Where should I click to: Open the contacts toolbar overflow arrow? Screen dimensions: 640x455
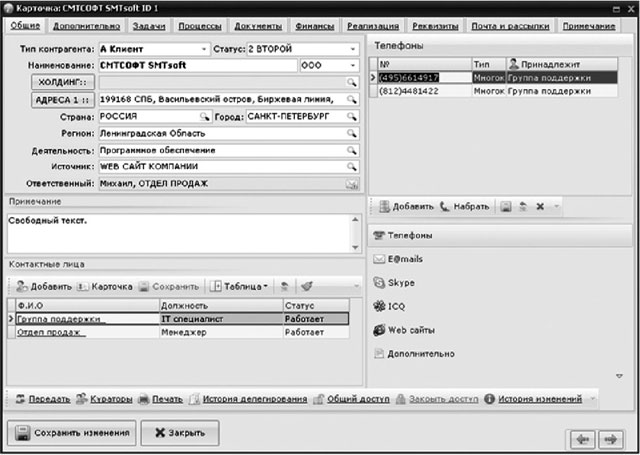[x=357, y=287]
